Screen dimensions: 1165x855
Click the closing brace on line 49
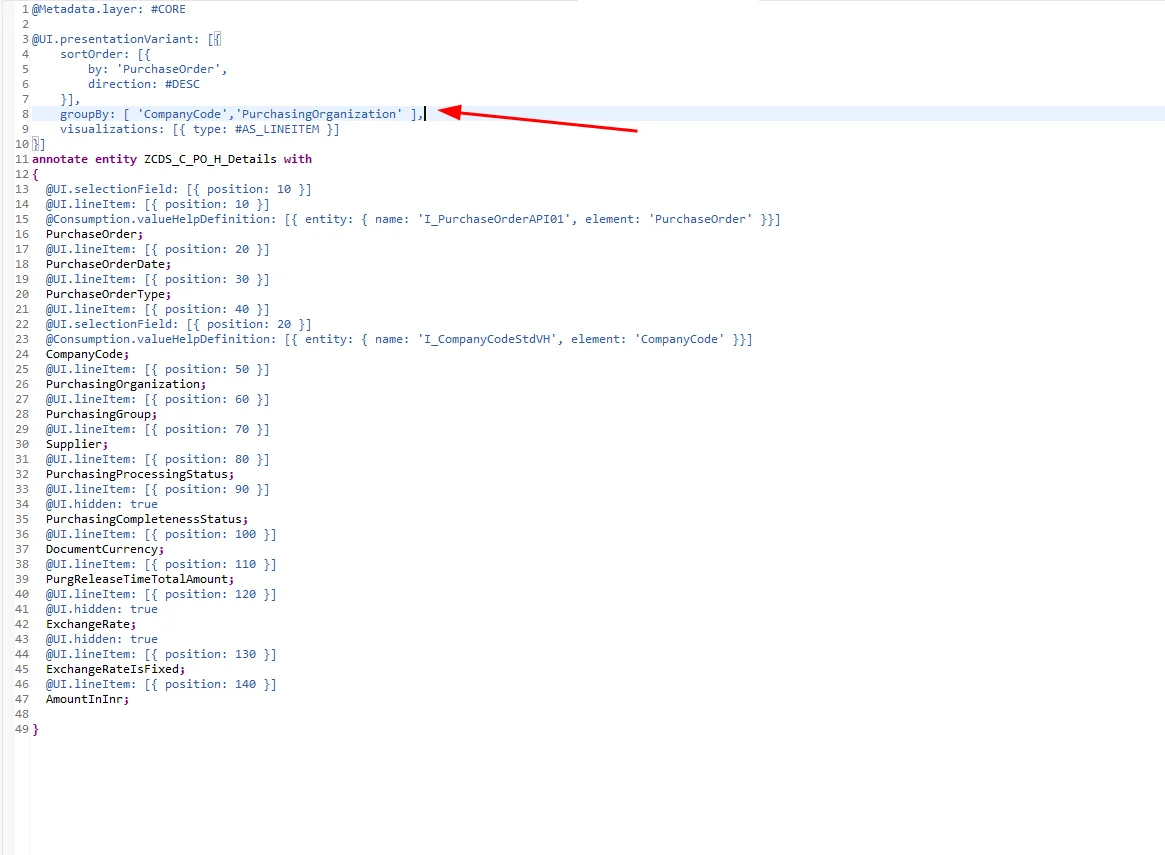[35, 729]
